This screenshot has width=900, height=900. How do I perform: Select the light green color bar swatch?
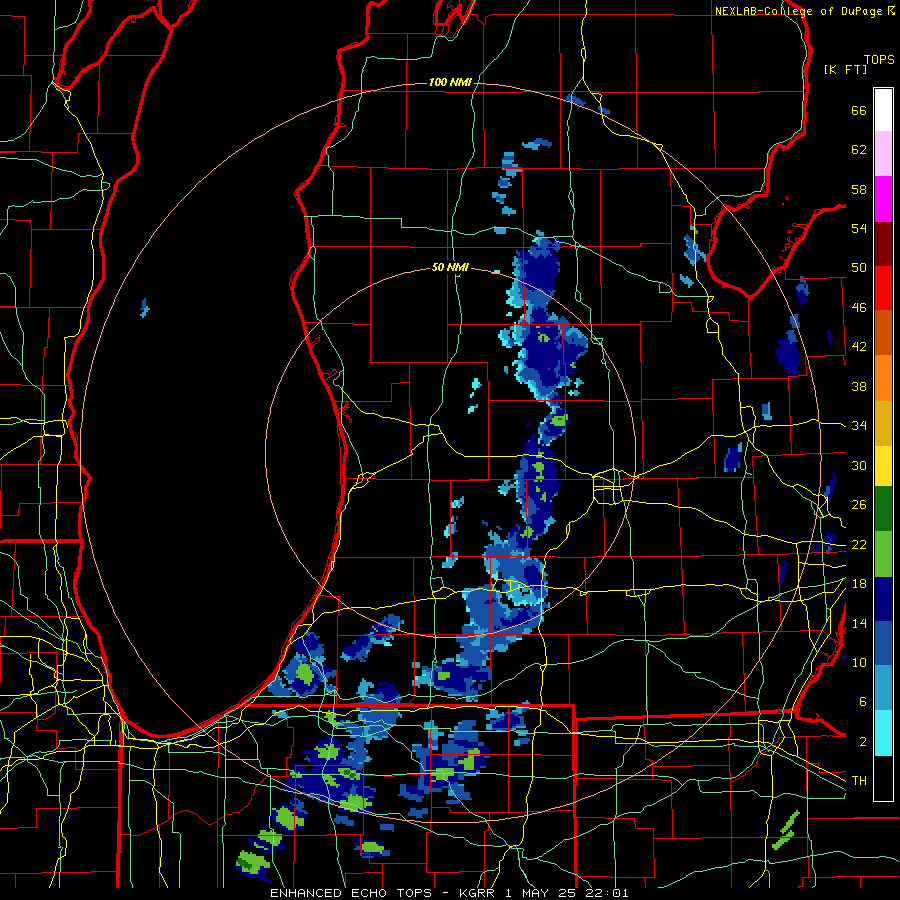(883, 553)
